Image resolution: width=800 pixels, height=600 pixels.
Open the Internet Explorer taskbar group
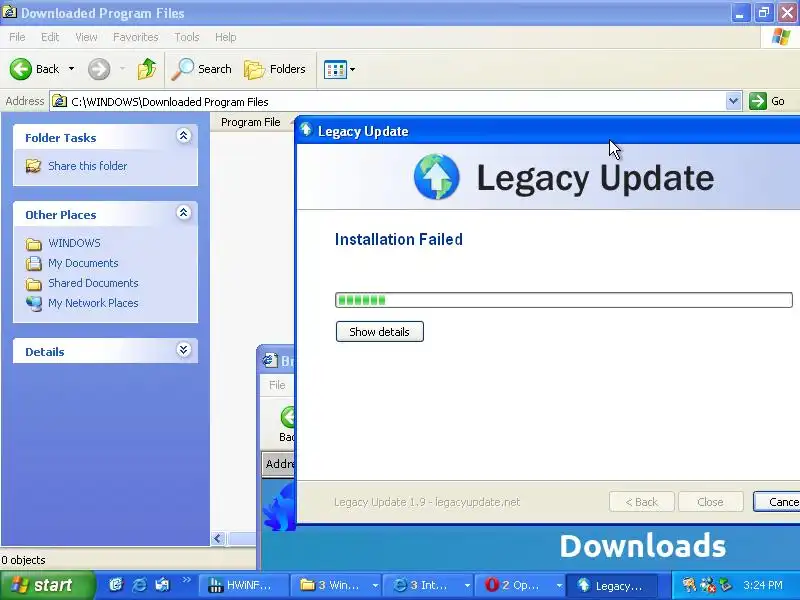(x=428, y=585)
